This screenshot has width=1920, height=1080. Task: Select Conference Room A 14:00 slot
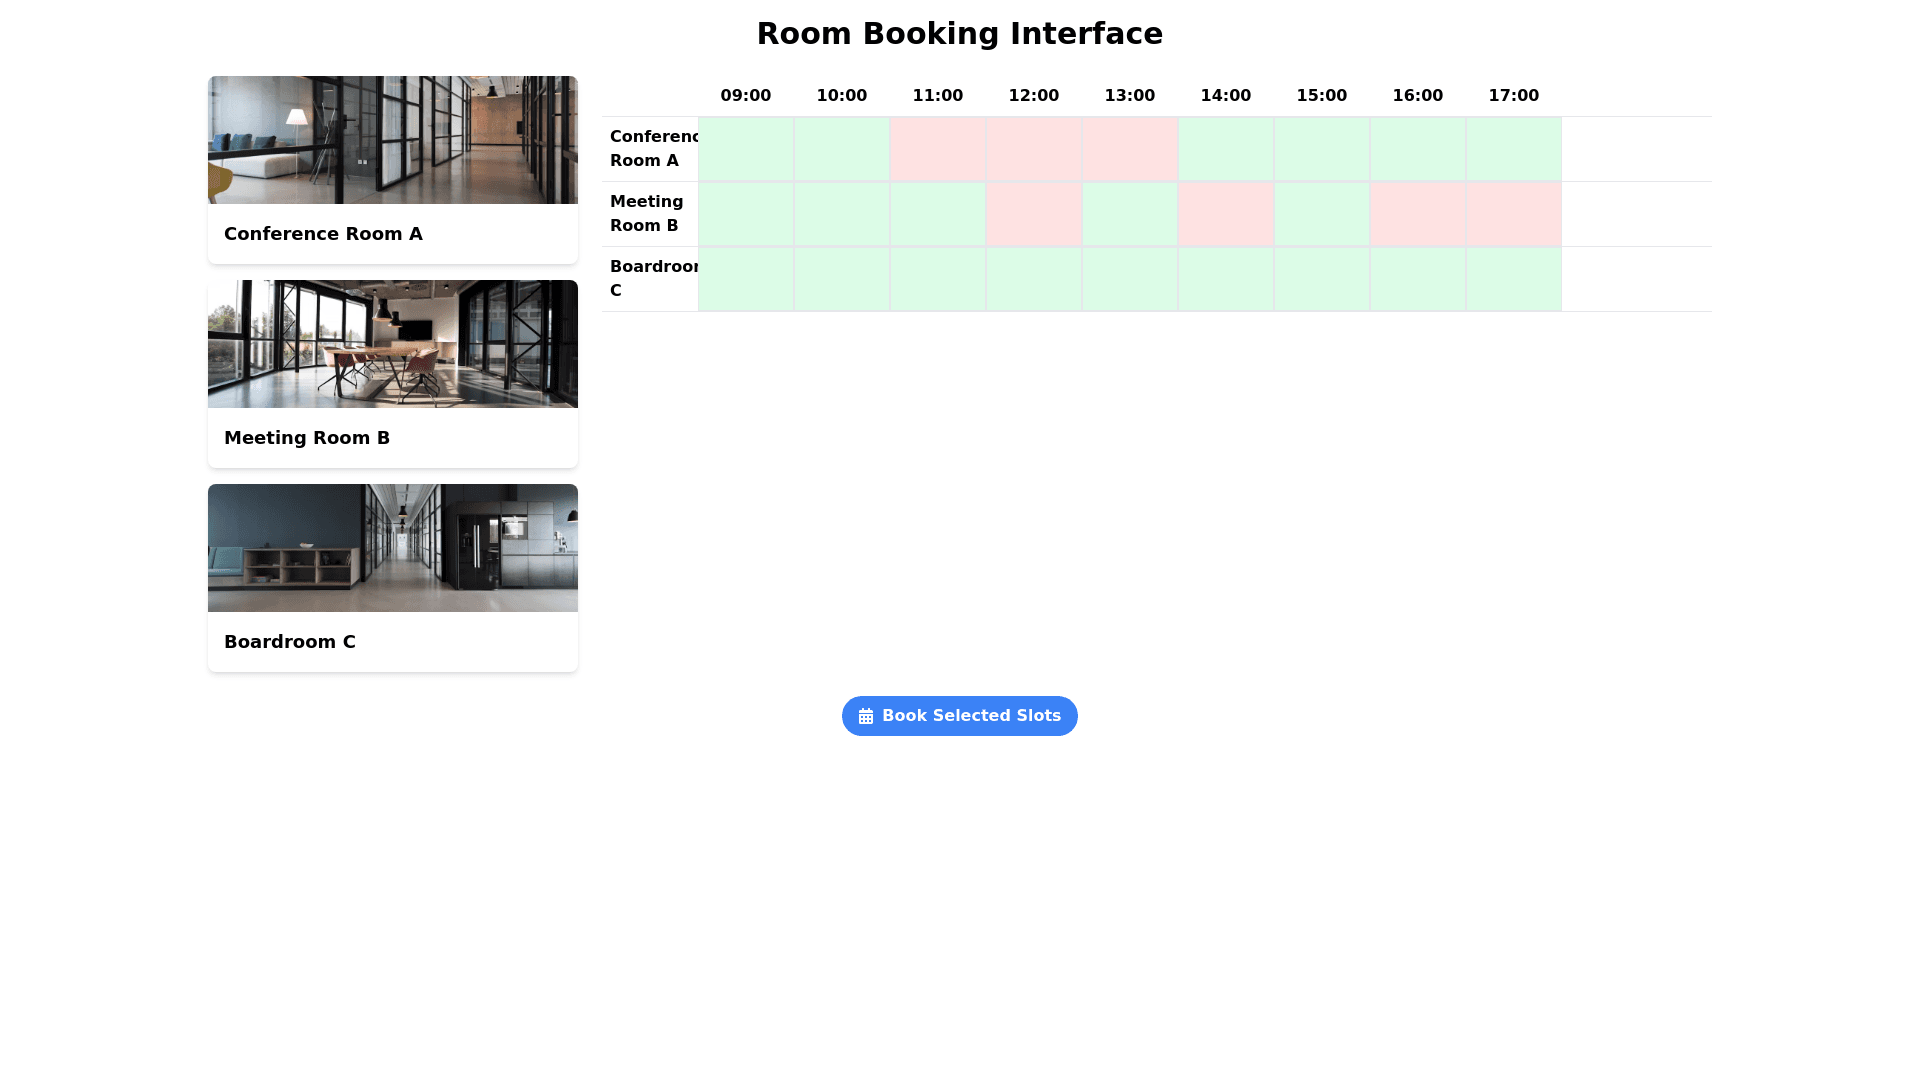1226,149
